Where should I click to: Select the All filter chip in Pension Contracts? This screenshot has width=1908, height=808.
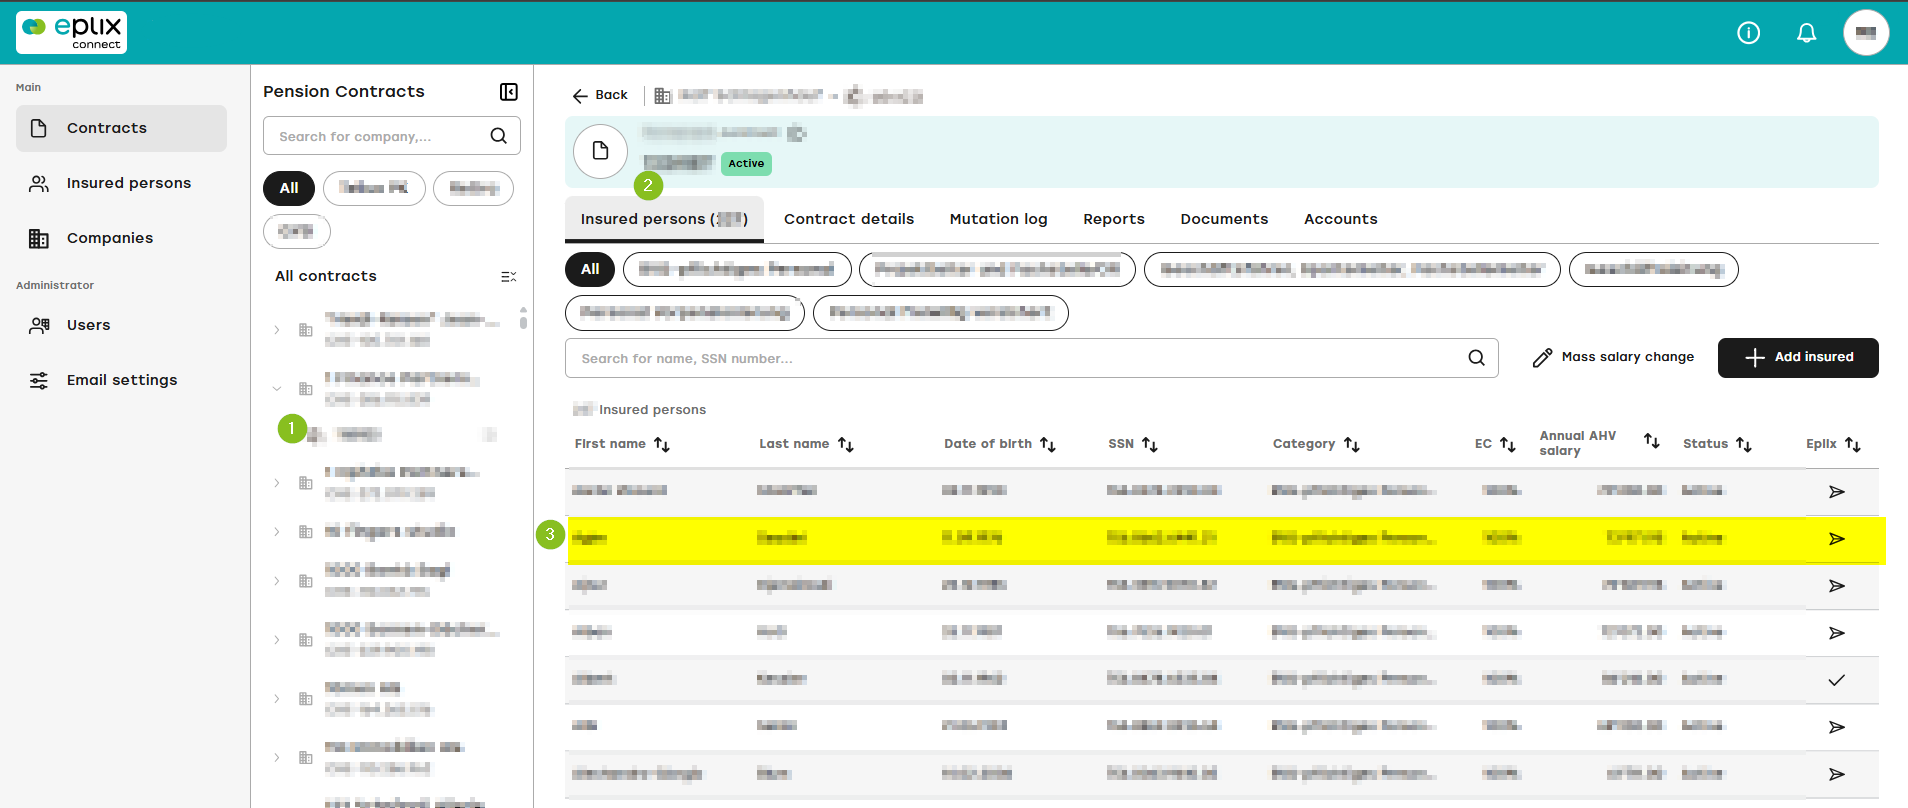[x=289, y=188]
